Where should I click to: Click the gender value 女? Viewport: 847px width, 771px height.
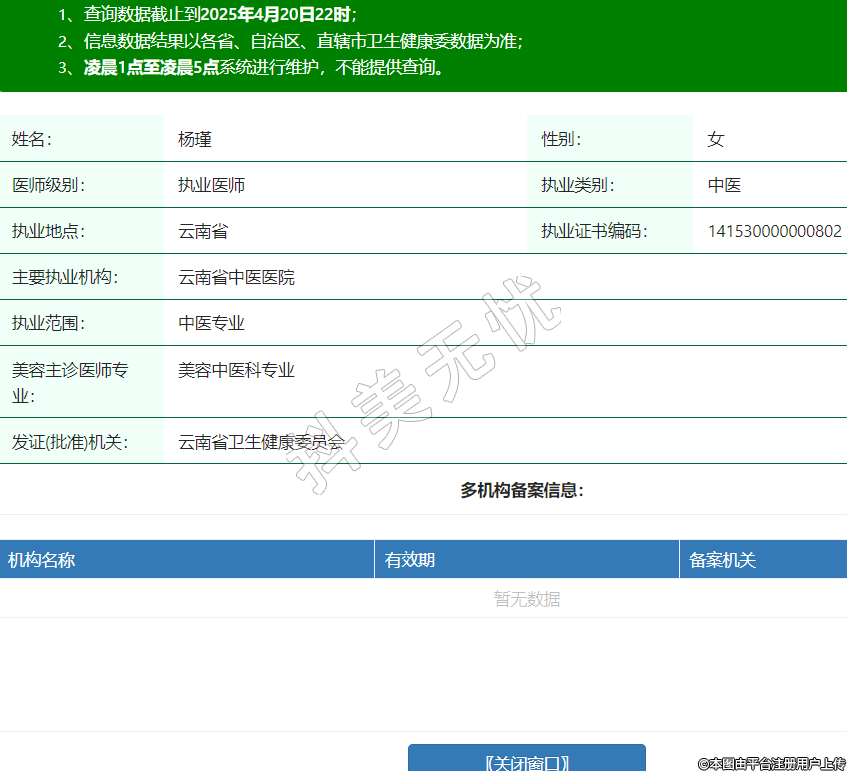click(x=715, y=139)
